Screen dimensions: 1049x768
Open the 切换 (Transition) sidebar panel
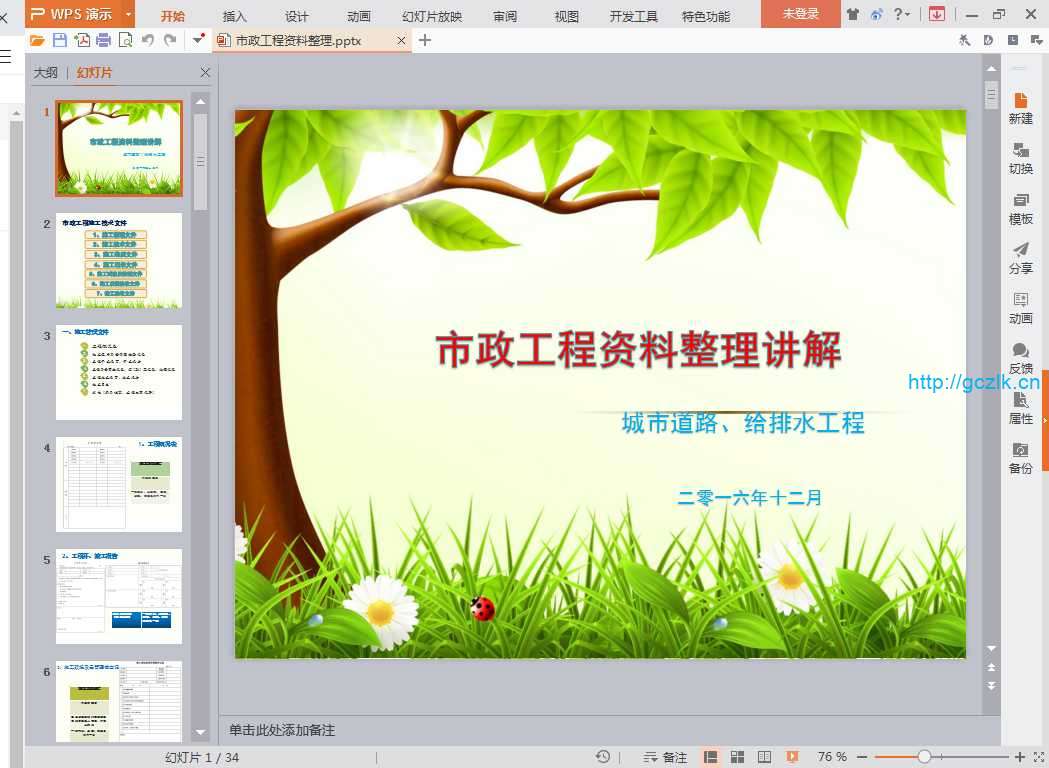point(1020,158)
